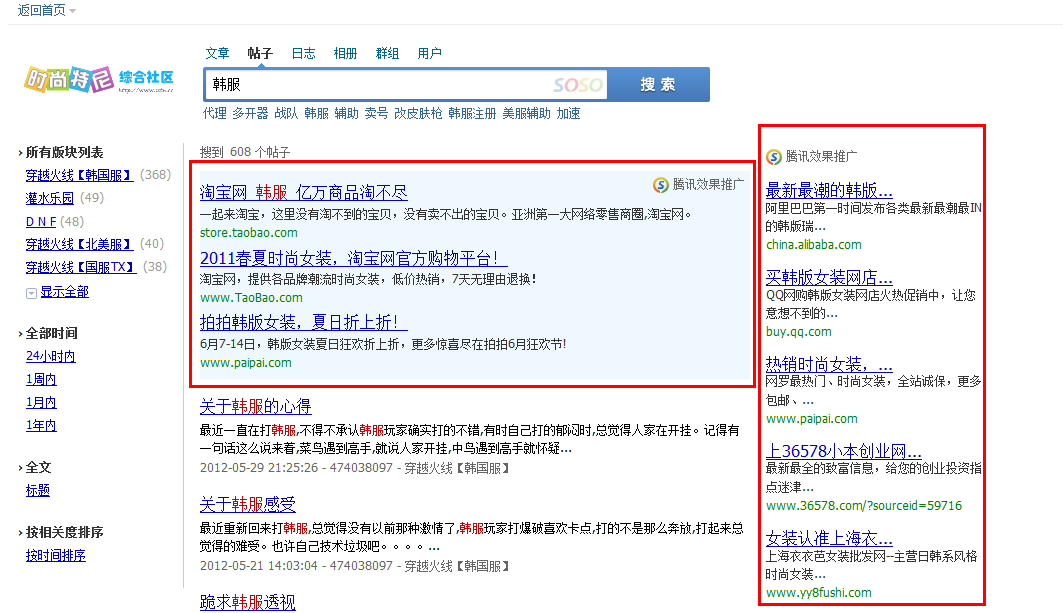The height and width of the screenshot is (613, 1063).
Task: Sort results with 按时间排序
Action: coord(56,555)
